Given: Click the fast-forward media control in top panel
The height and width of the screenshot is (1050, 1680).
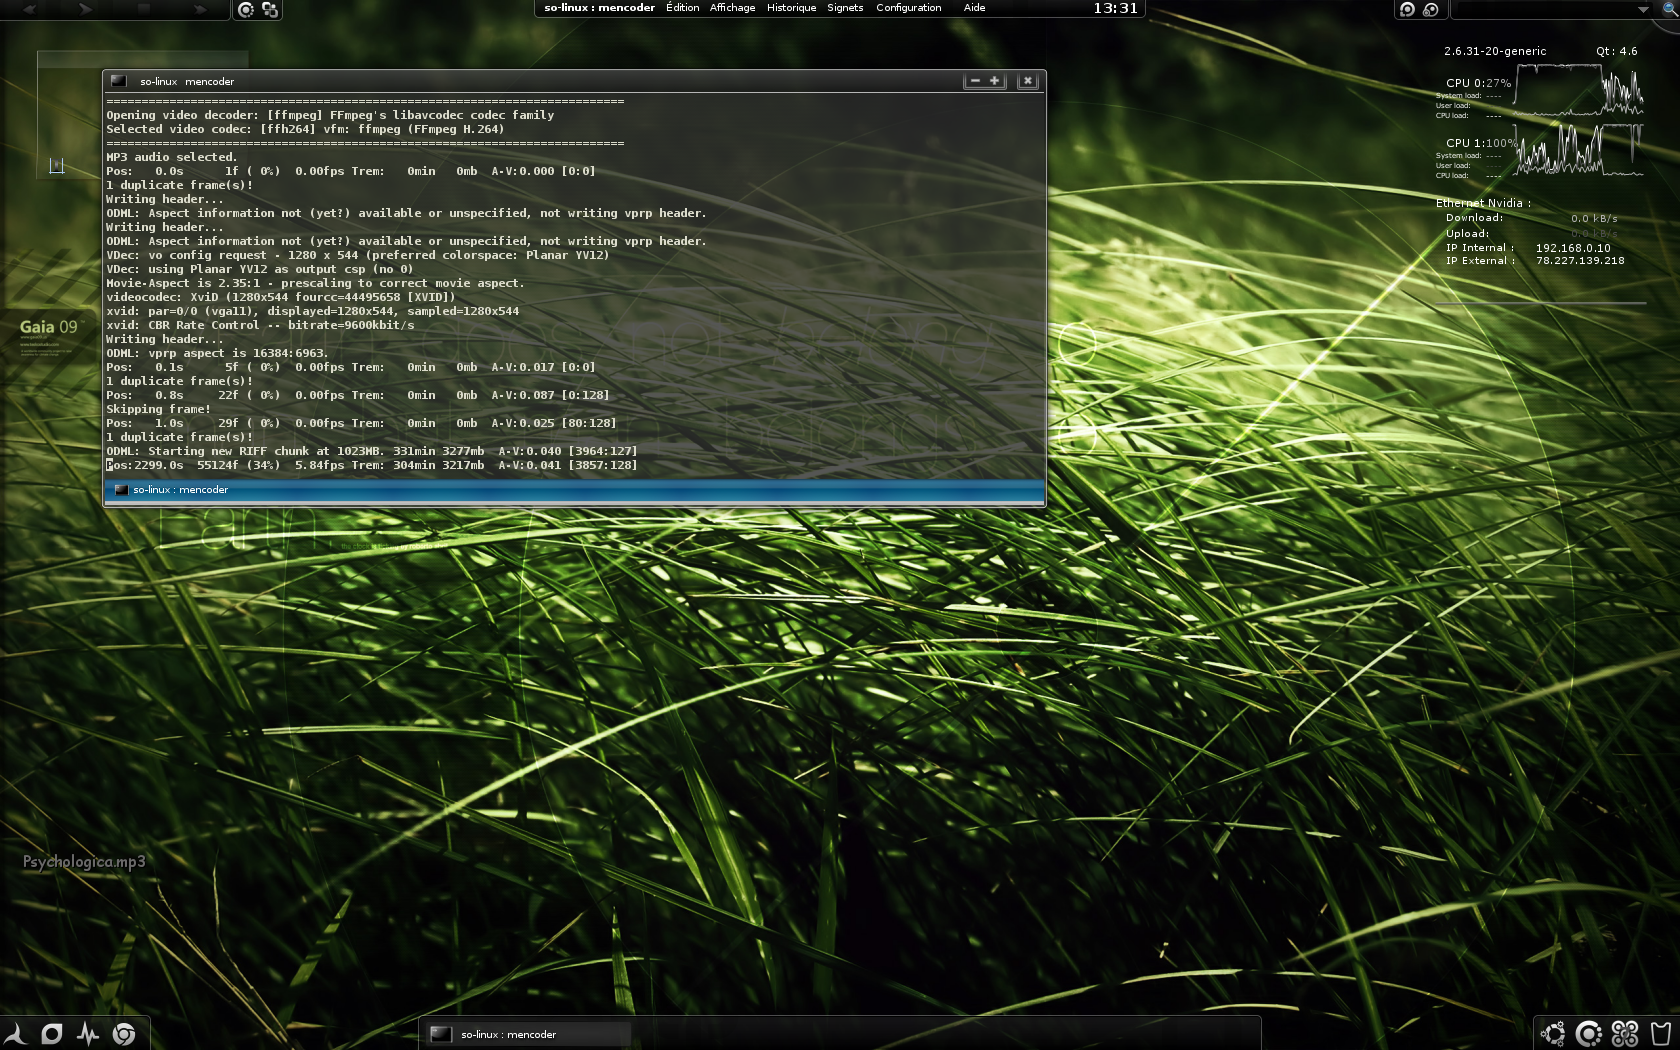Looking at the screenshot, I should point(200,8).
